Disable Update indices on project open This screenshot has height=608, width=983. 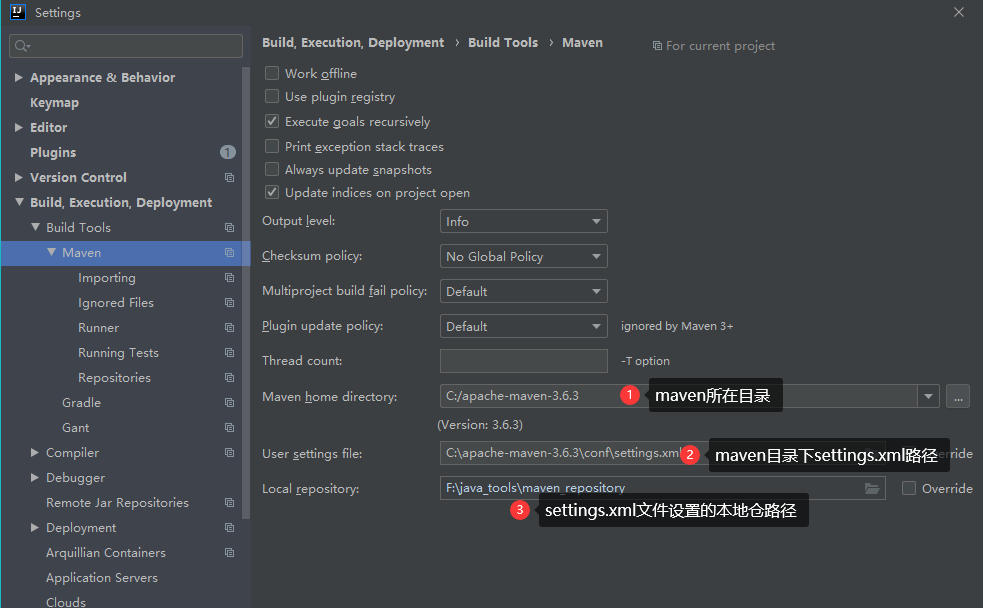tap(272, 192)
